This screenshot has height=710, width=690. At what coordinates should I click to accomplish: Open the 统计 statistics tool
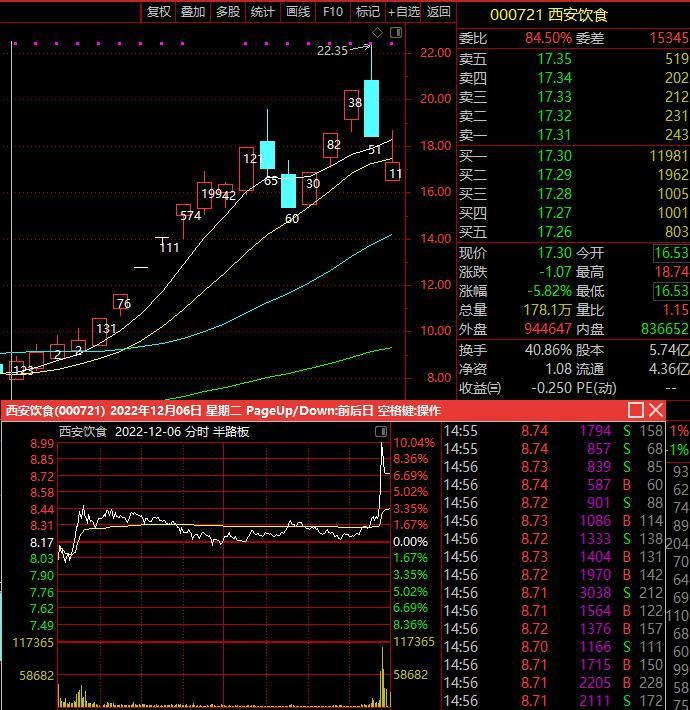[x=263, y=12]
